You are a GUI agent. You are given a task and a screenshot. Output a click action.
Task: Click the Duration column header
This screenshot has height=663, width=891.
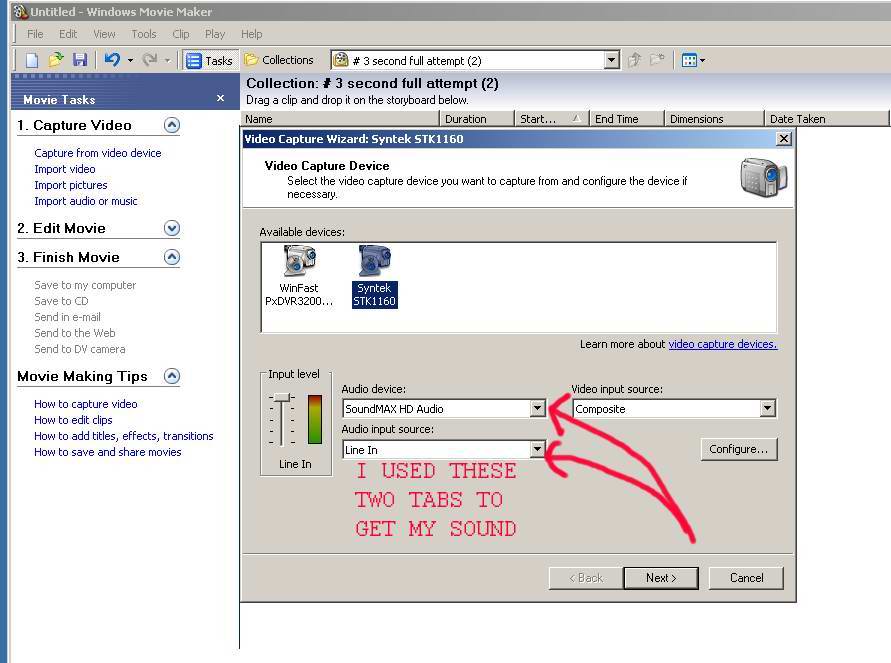click(477, 119)
